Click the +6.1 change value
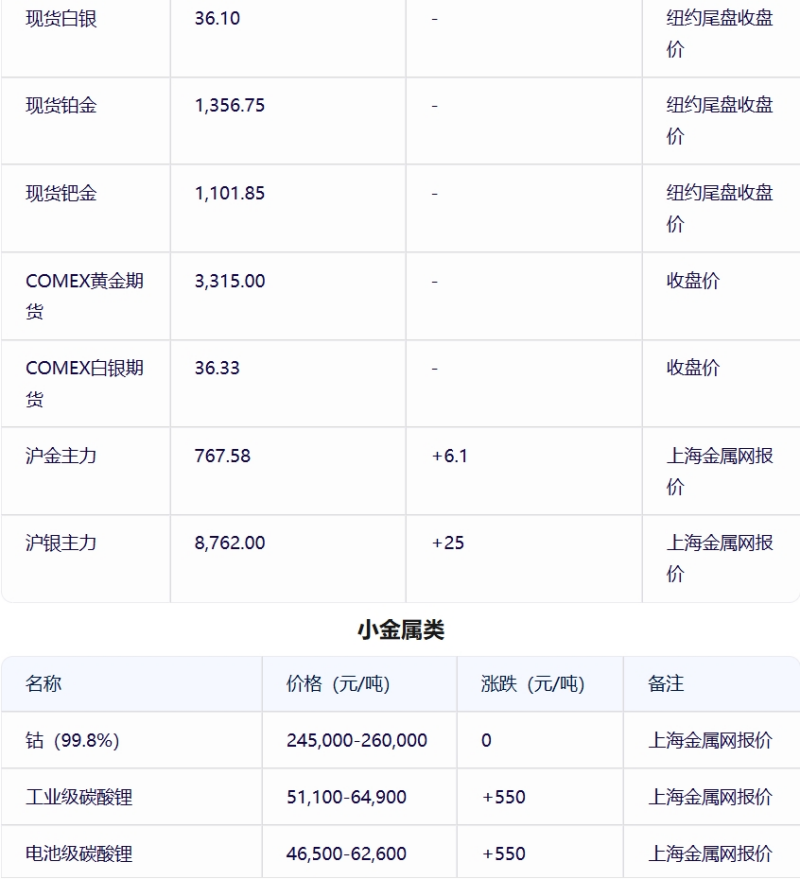Image resolution: width=800 pixels, height=879 pixels. pos(449,456)
